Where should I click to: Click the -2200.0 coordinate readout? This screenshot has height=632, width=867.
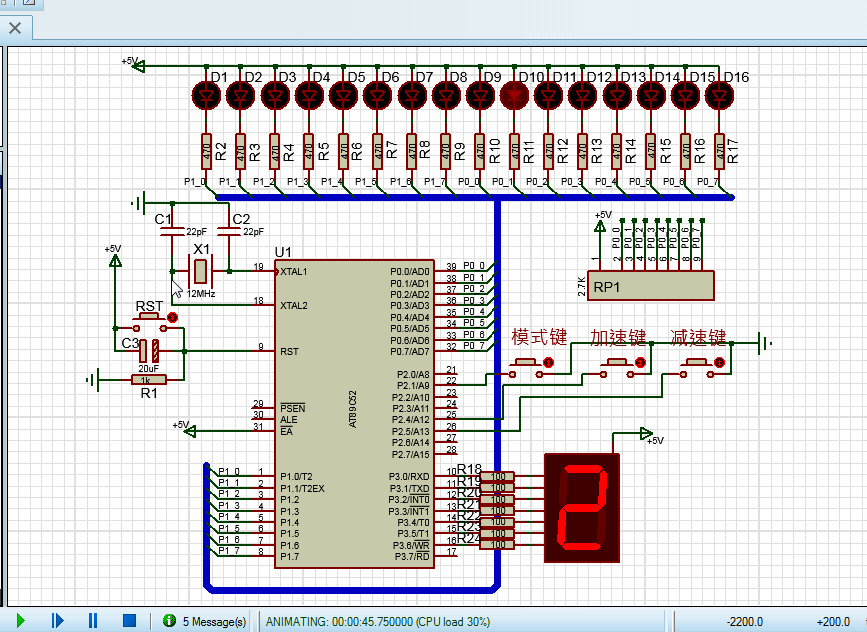coord(745,621)
